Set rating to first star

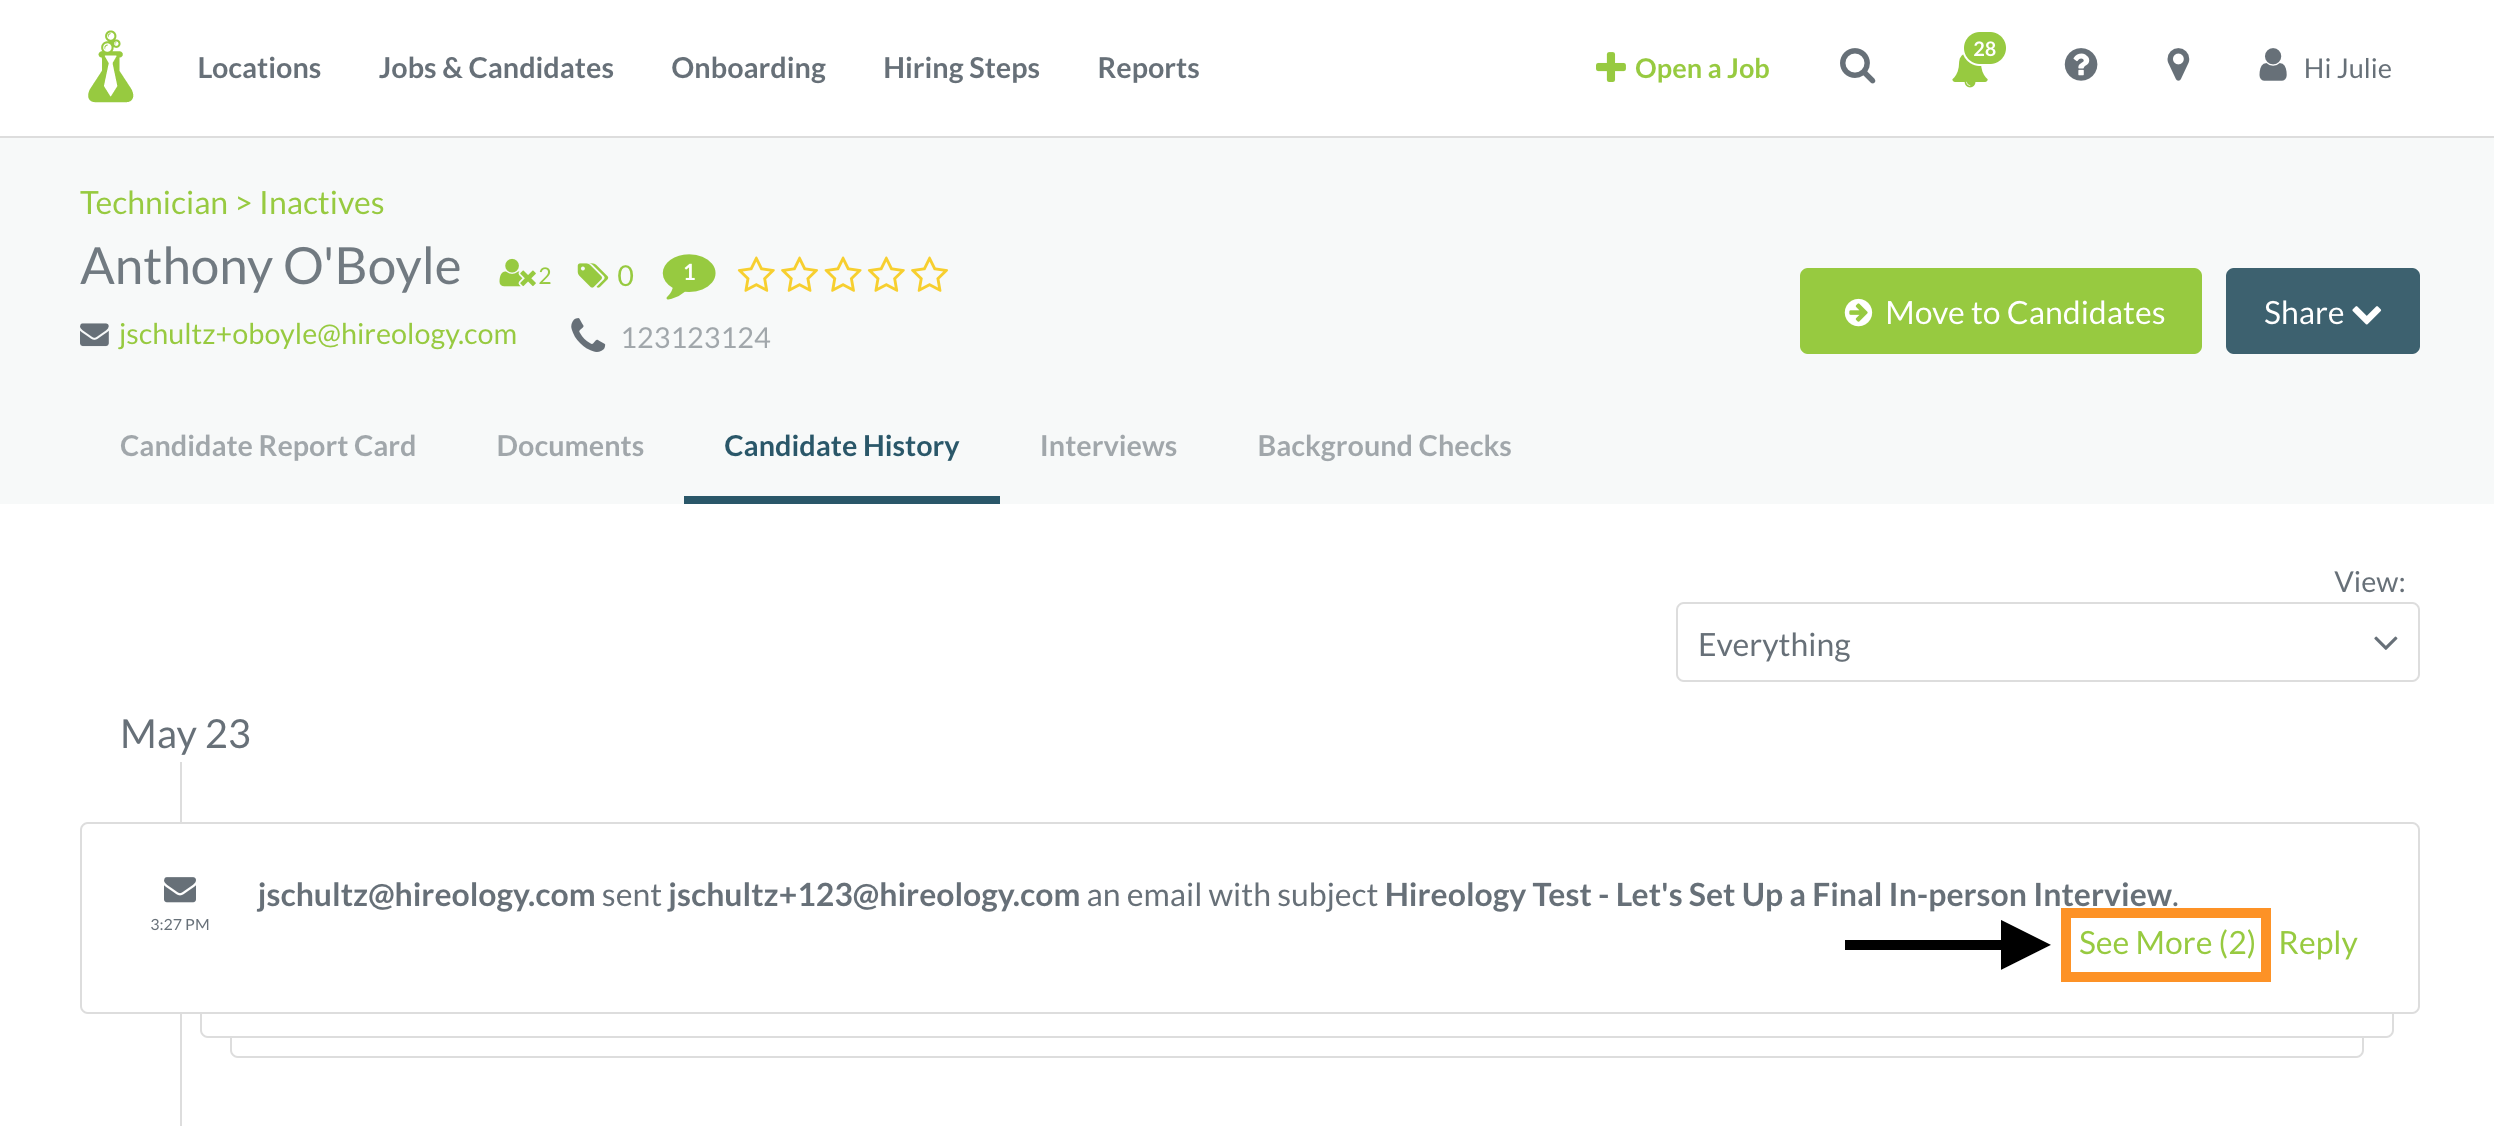pyautogui.click(x=756, y=274)
